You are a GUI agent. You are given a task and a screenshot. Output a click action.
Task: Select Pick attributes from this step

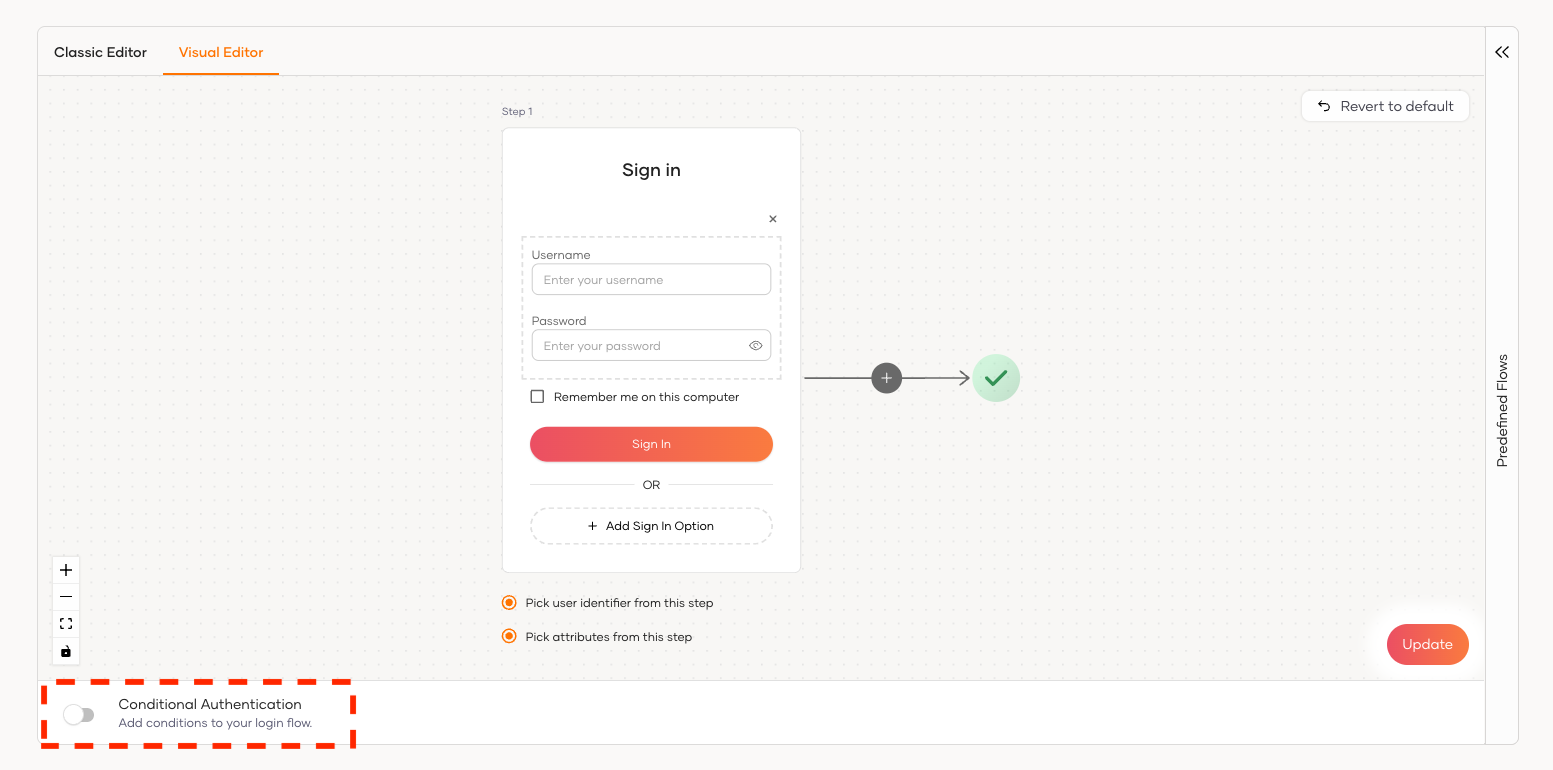(x=509, y=637)
